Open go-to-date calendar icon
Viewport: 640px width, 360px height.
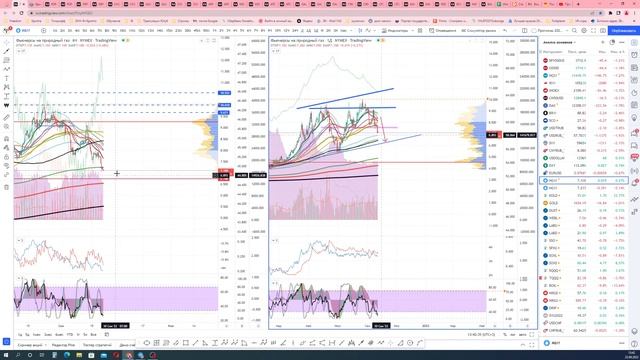pos(107,335)
